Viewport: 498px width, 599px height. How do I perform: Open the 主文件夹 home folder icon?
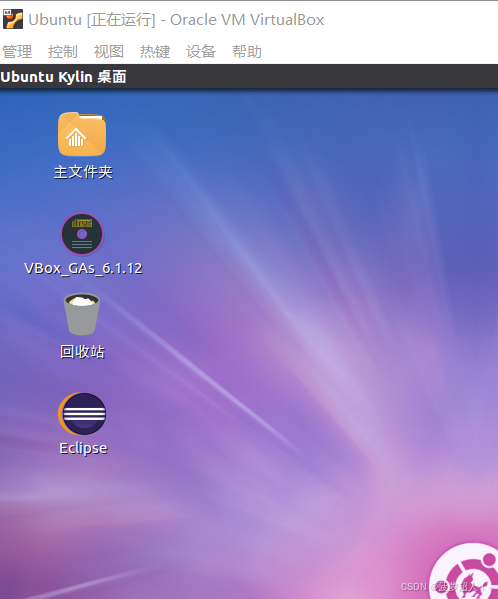[82, 134]
